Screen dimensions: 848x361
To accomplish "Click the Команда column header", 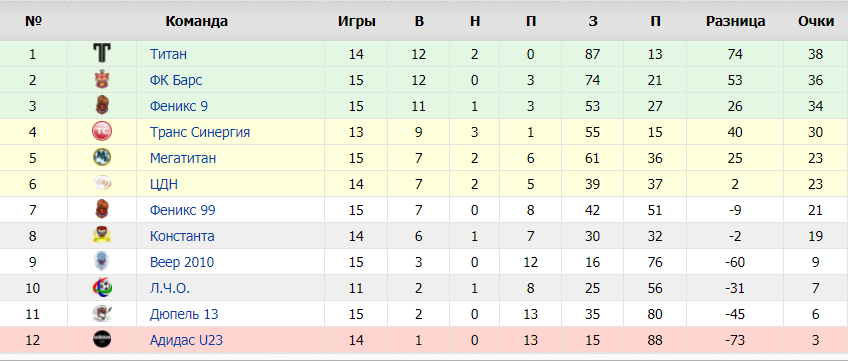I will (196, 22).
